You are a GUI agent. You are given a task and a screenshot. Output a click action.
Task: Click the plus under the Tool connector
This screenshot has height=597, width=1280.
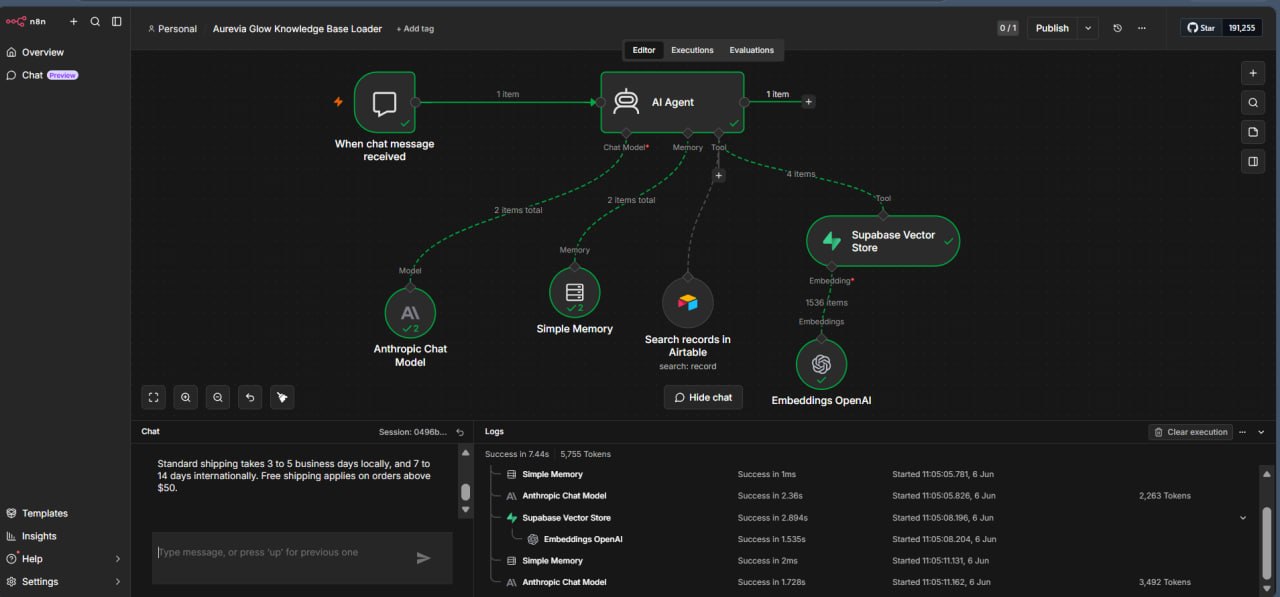718,176
